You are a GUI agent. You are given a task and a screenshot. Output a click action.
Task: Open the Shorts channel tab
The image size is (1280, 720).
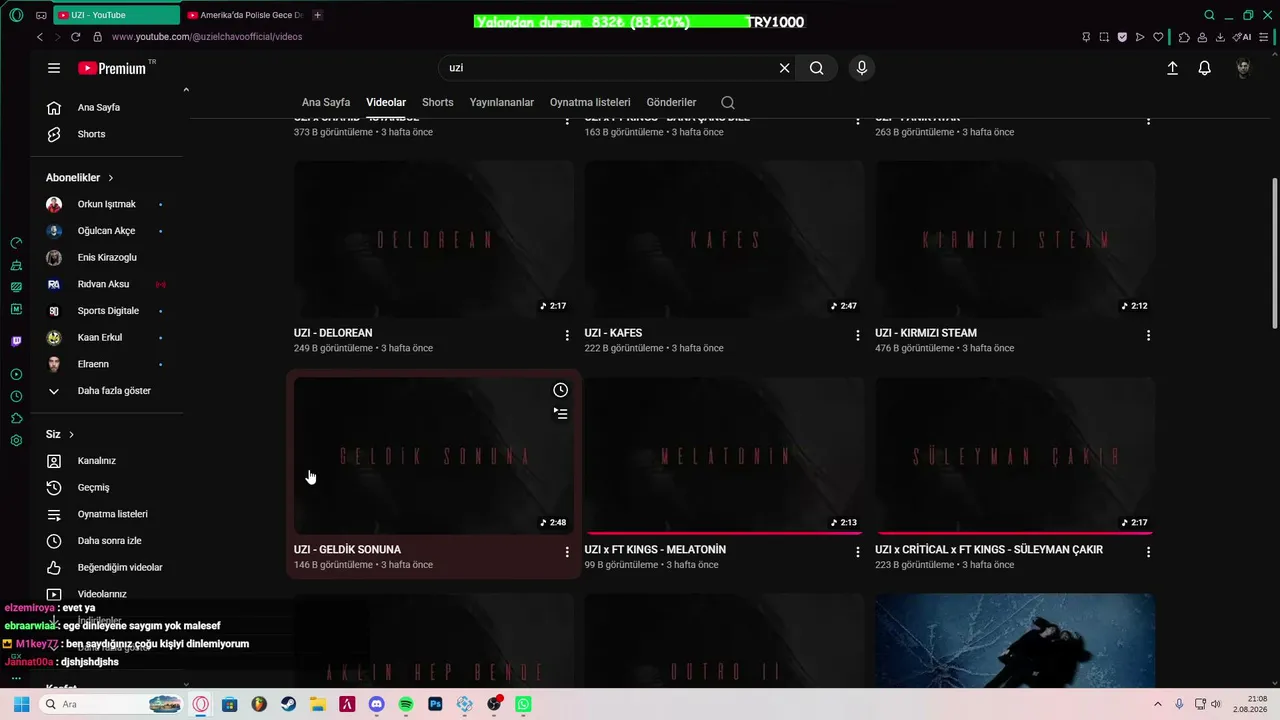(438, 102)
